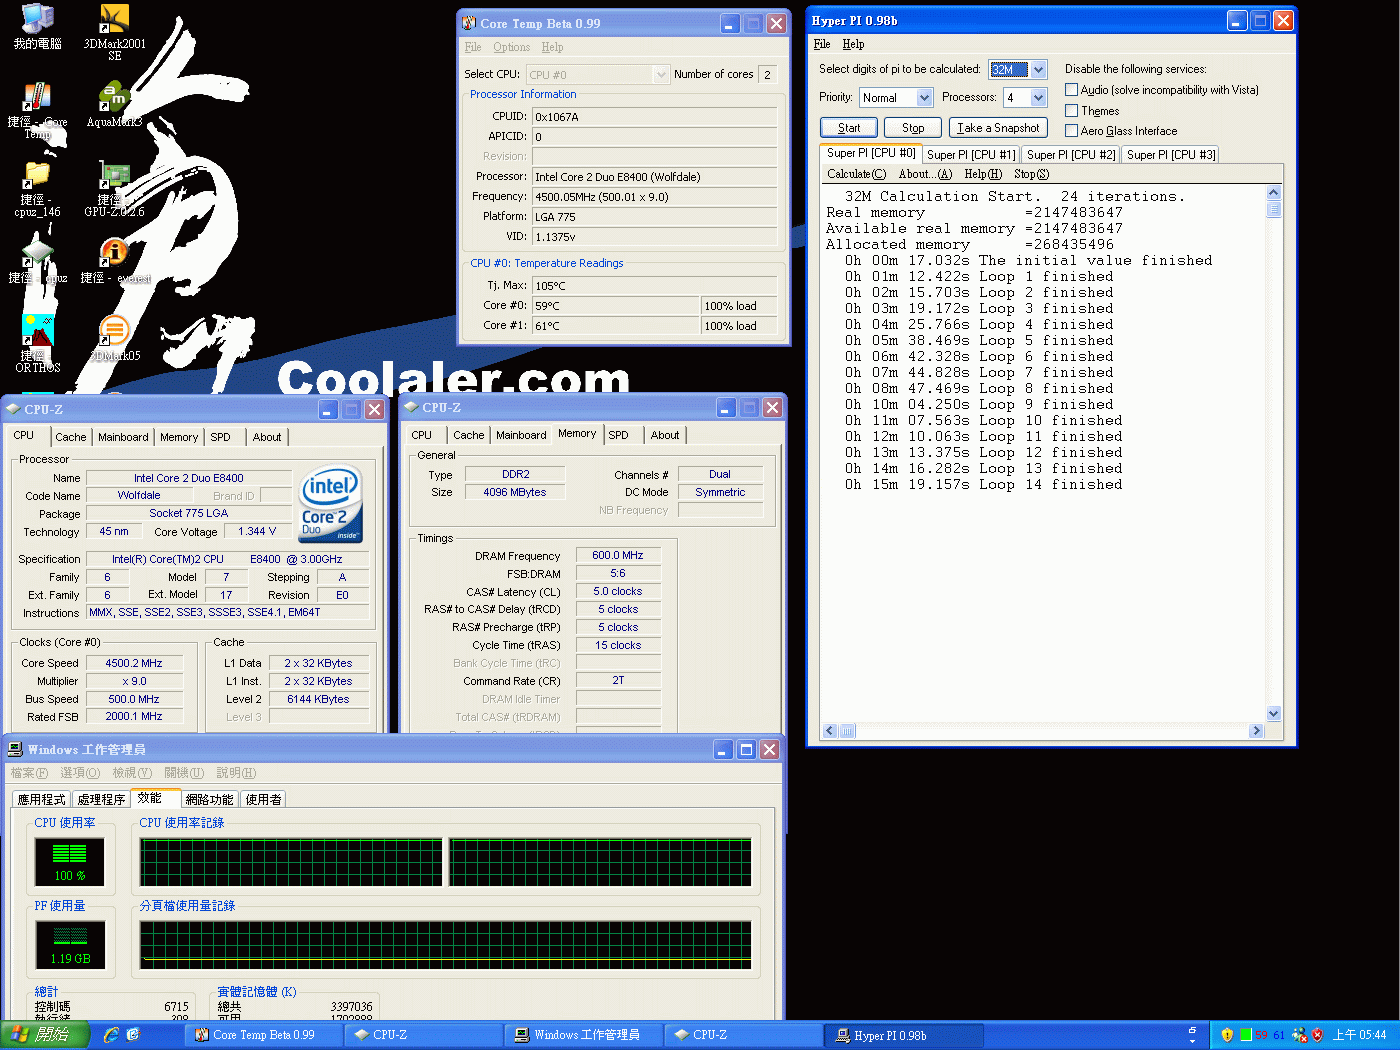This screenshot has width=1400, height=1050.
Task: Enable the Aero Glass Interface checkbox
Action: (1071, 131)
